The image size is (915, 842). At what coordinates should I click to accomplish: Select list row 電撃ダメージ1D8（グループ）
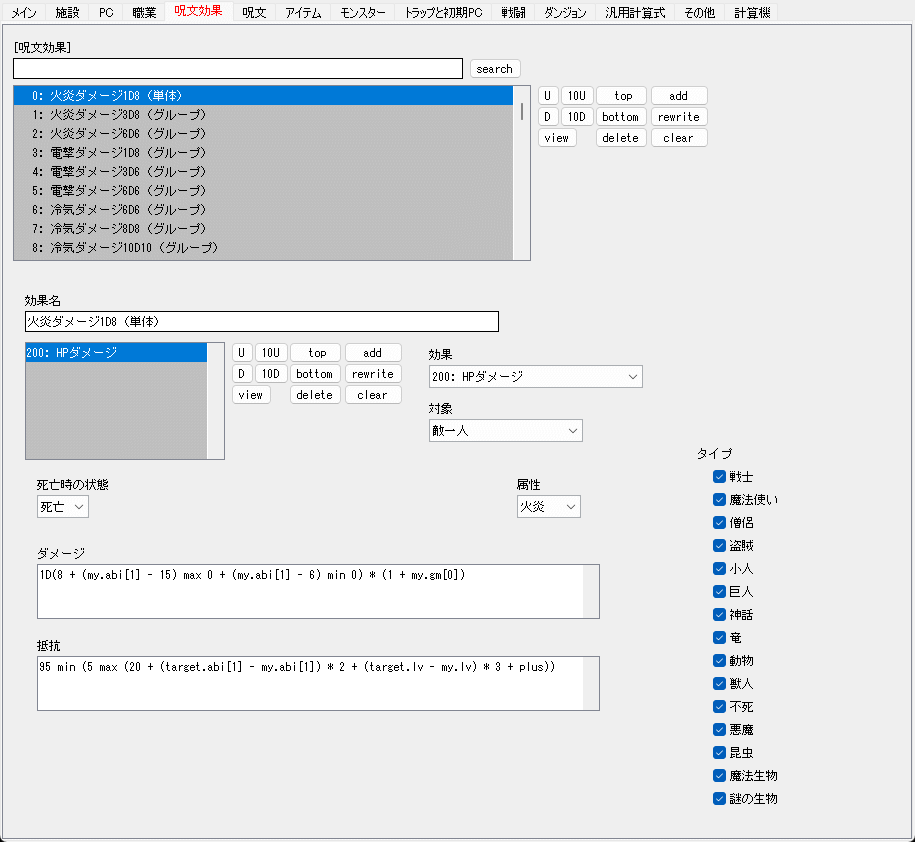click(263, 152)
